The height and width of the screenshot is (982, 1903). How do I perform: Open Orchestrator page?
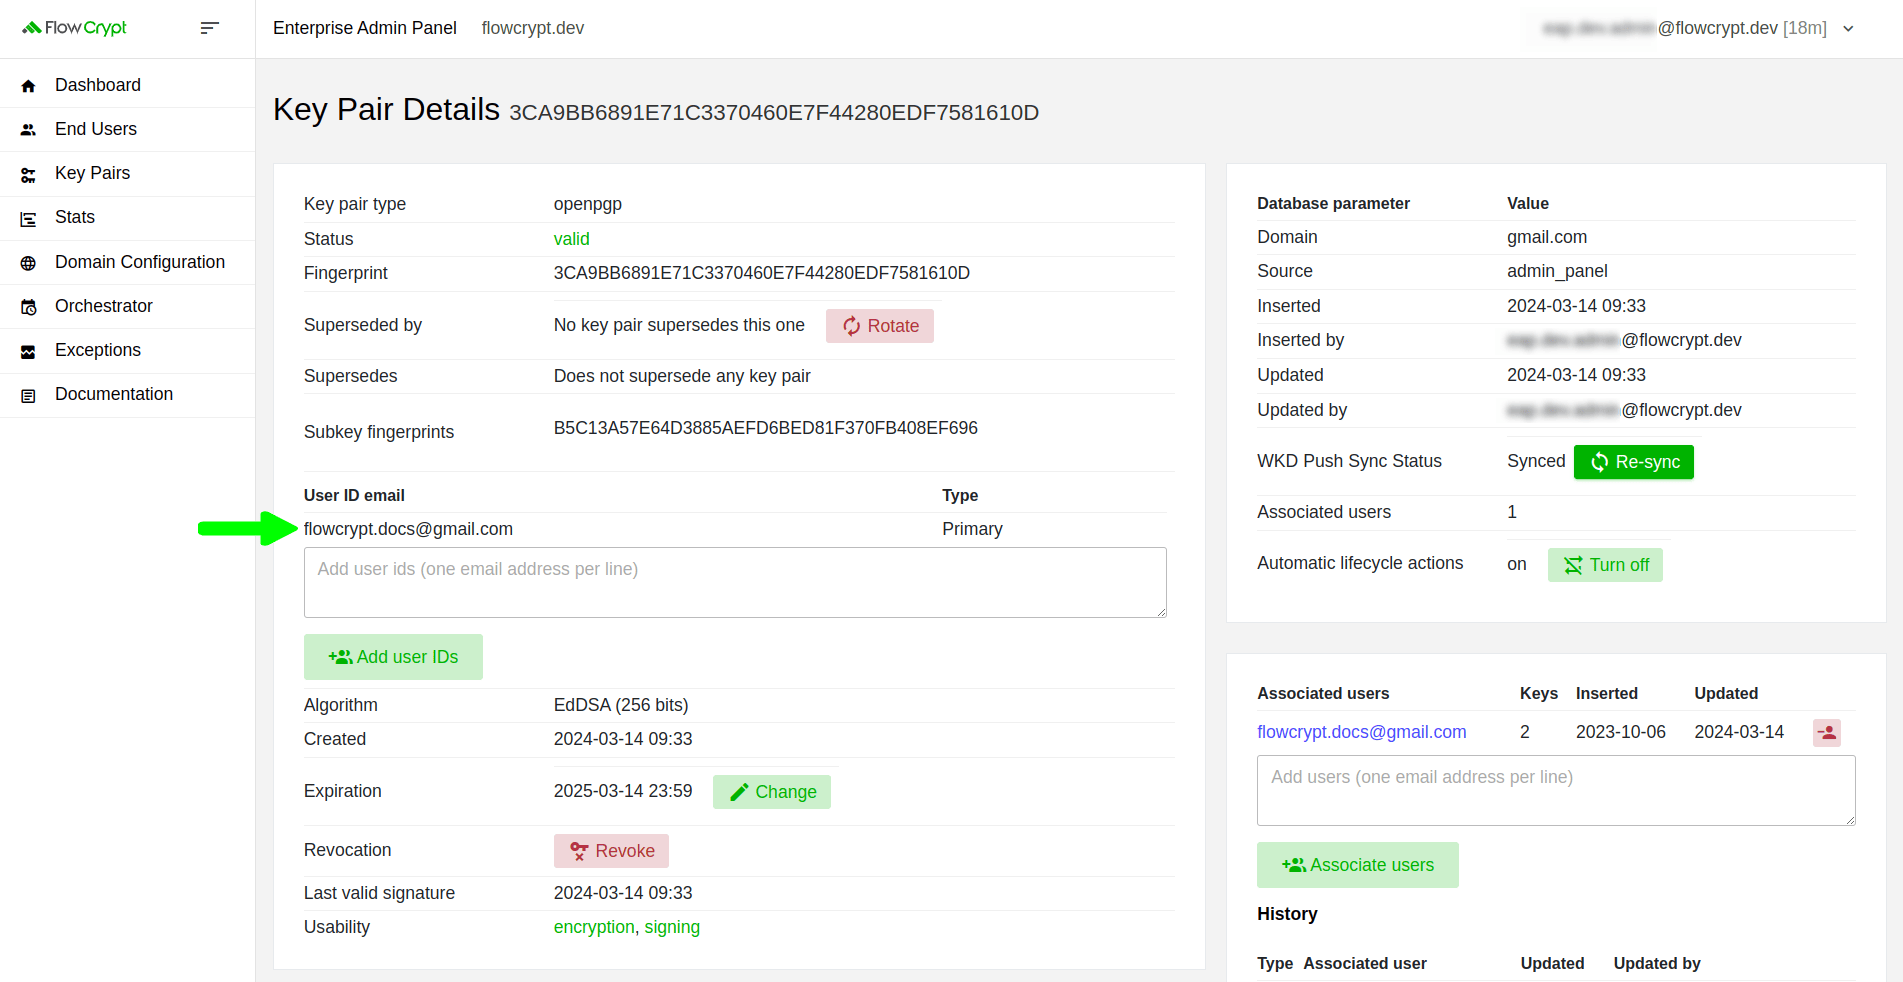(x=104, y=306)
